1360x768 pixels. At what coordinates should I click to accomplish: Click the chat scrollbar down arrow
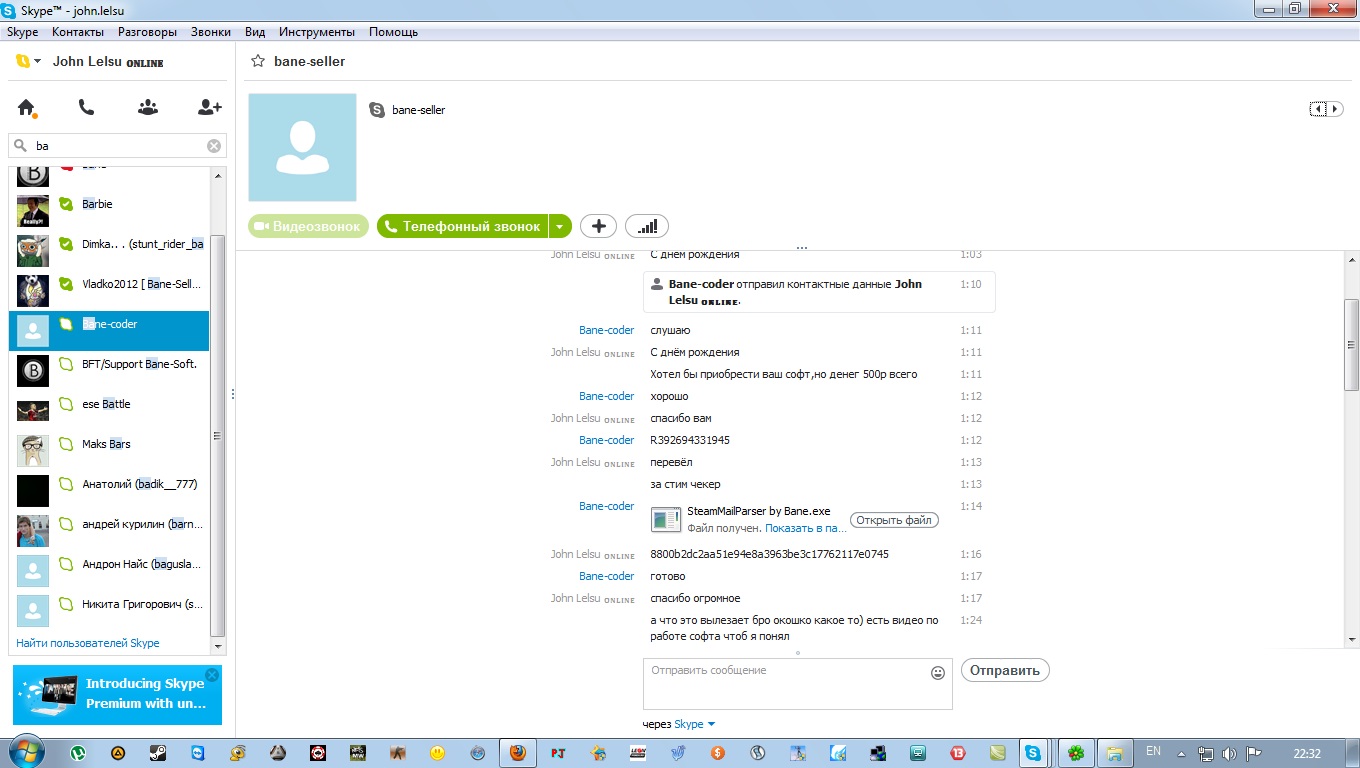click(x=1352, y=639)
